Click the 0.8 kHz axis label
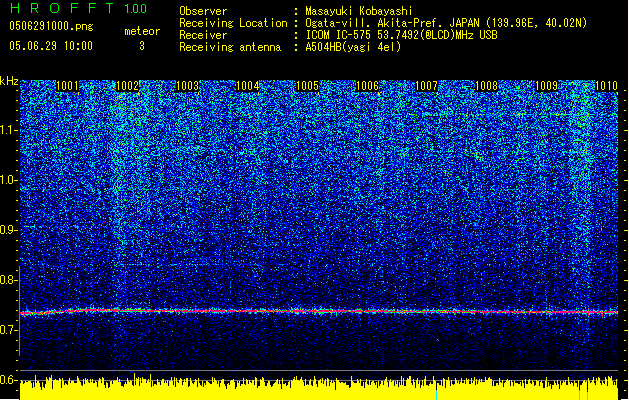 click(x=9, y=280)
